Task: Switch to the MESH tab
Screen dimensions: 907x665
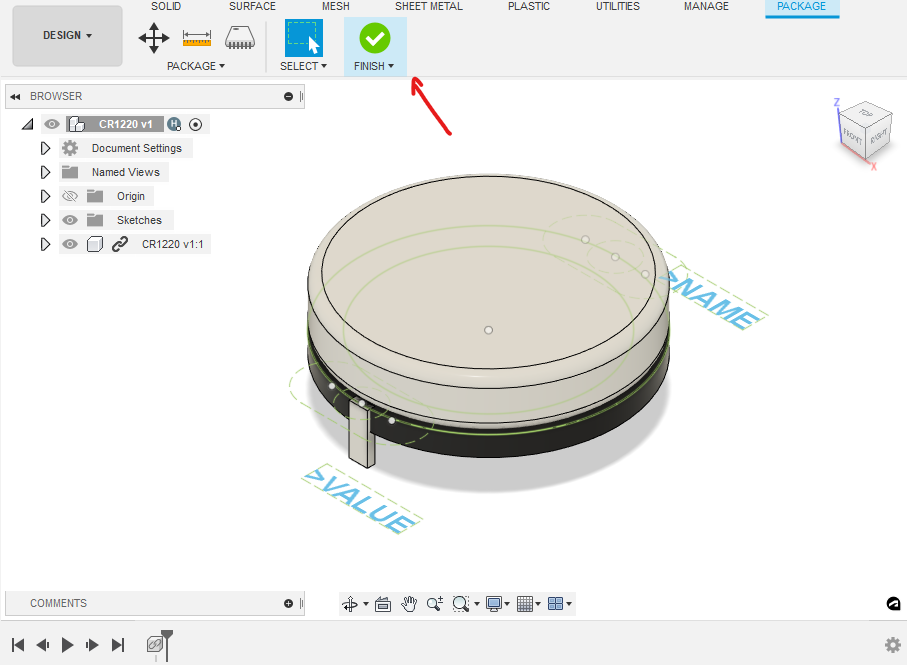Action: click(x=335, y=6)
